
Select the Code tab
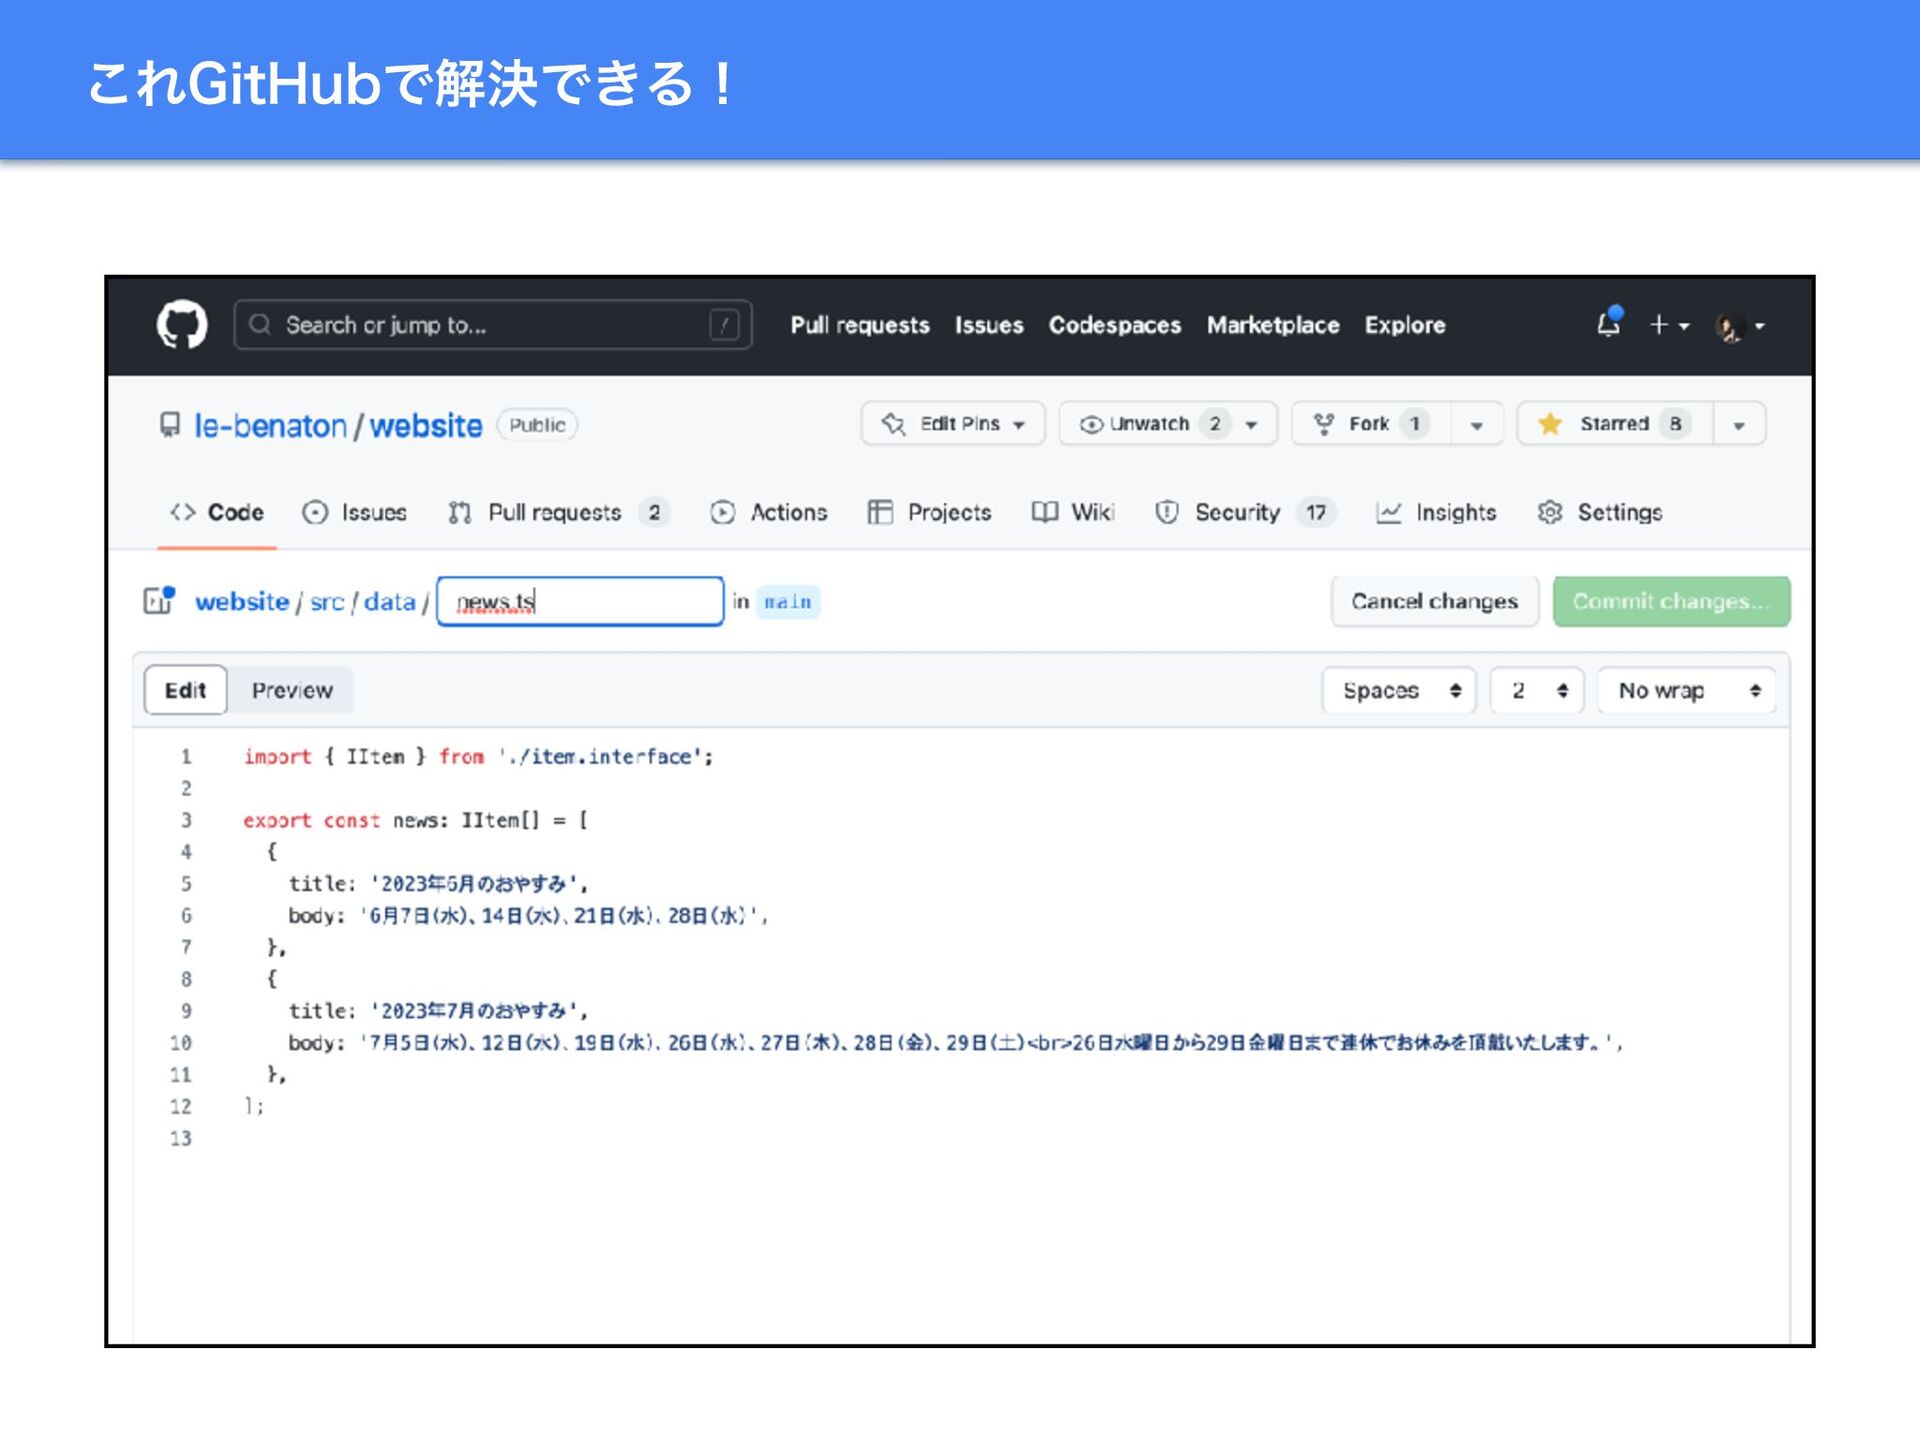tap(217, 512)
